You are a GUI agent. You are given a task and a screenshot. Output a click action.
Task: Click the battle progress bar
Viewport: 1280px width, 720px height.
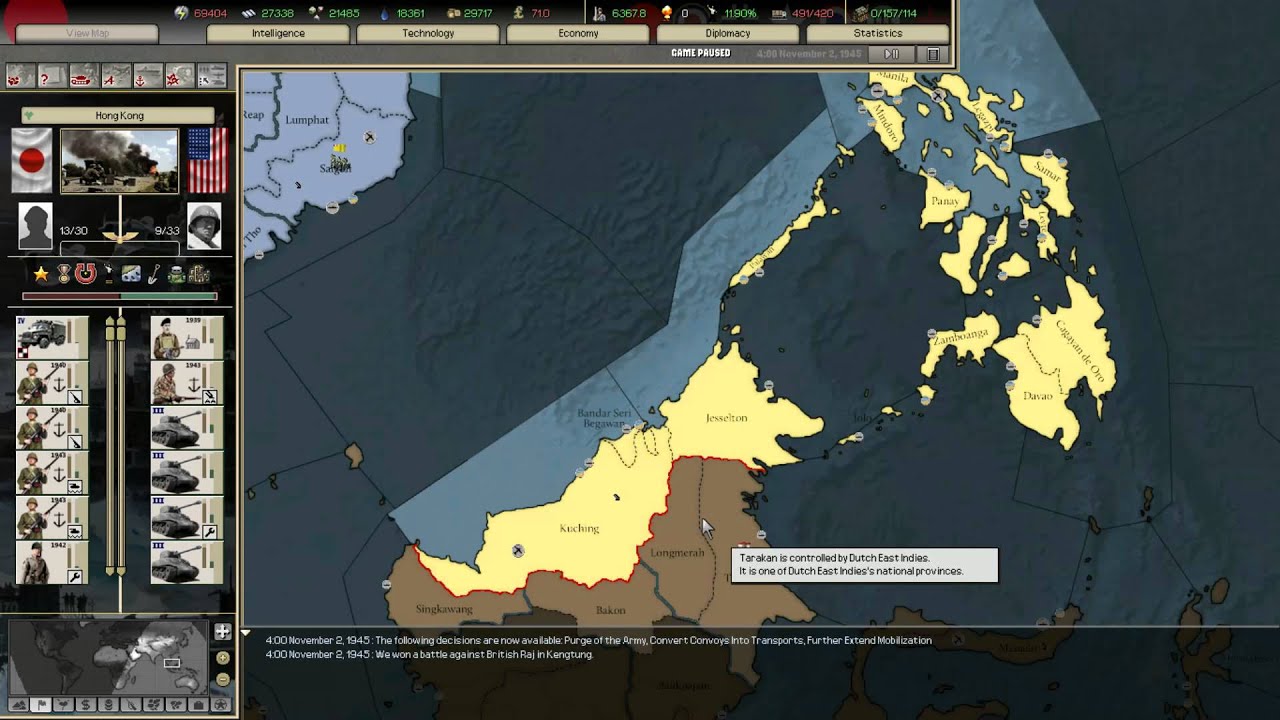[120, 296]
